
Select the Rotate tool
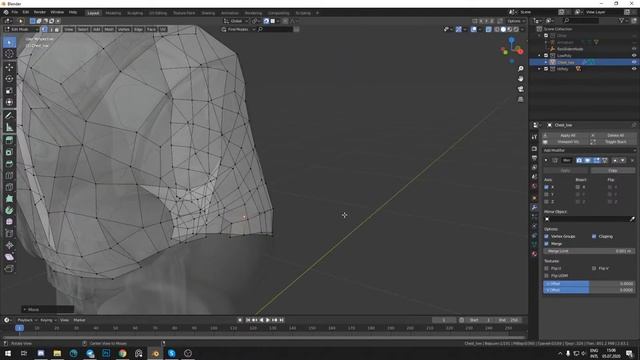point(9,79)
